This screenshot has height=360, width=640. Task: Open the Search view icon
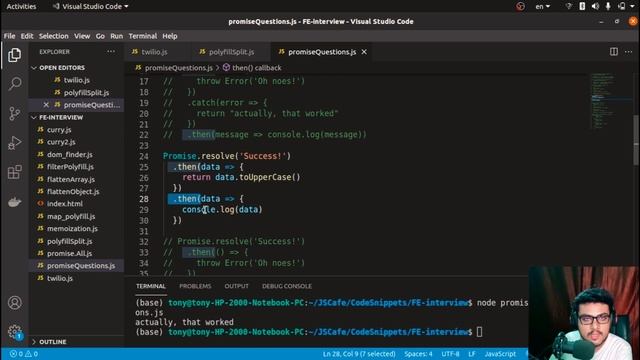[x=15, y=84]
